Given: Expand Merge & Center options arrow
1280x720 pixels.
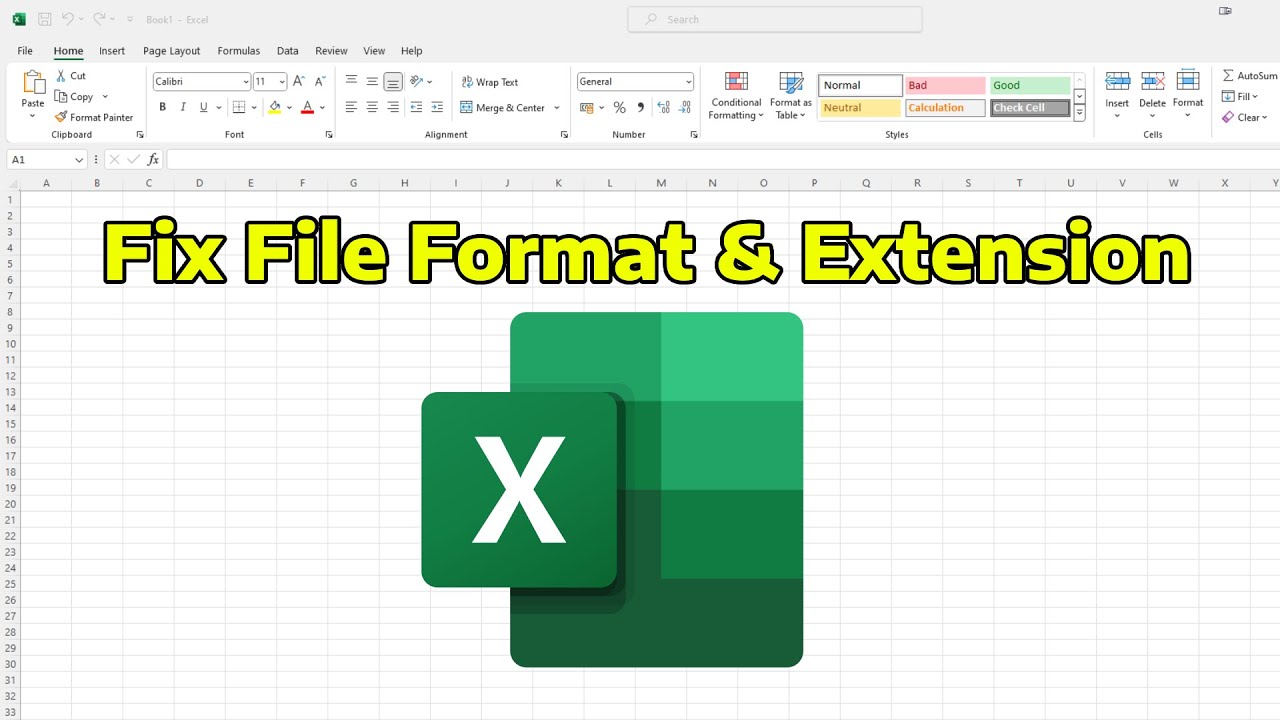Looking at the screenshot, I should 557,108.
